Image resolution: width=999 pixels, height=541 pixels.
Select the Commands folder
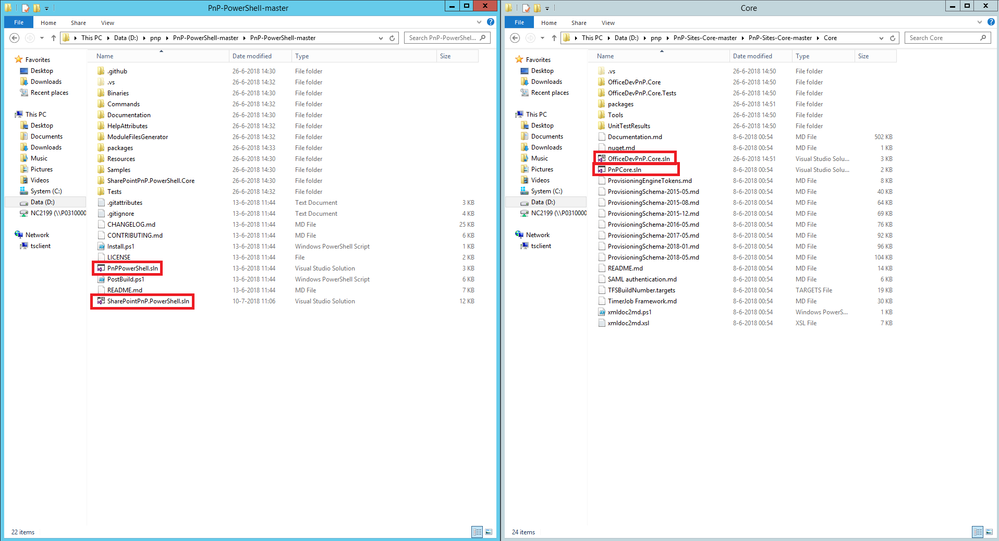click(x=123, y=104)
